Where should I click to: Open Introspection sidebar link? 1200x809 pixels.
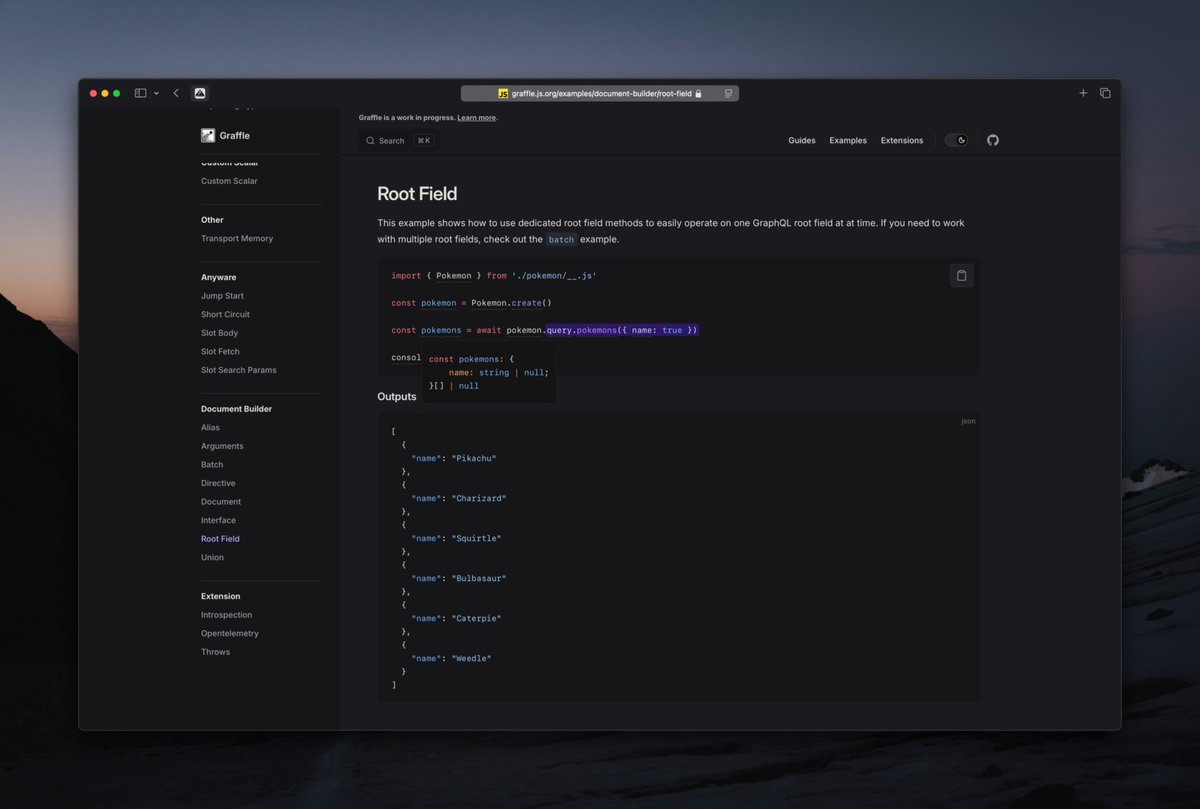pos(226,615)
